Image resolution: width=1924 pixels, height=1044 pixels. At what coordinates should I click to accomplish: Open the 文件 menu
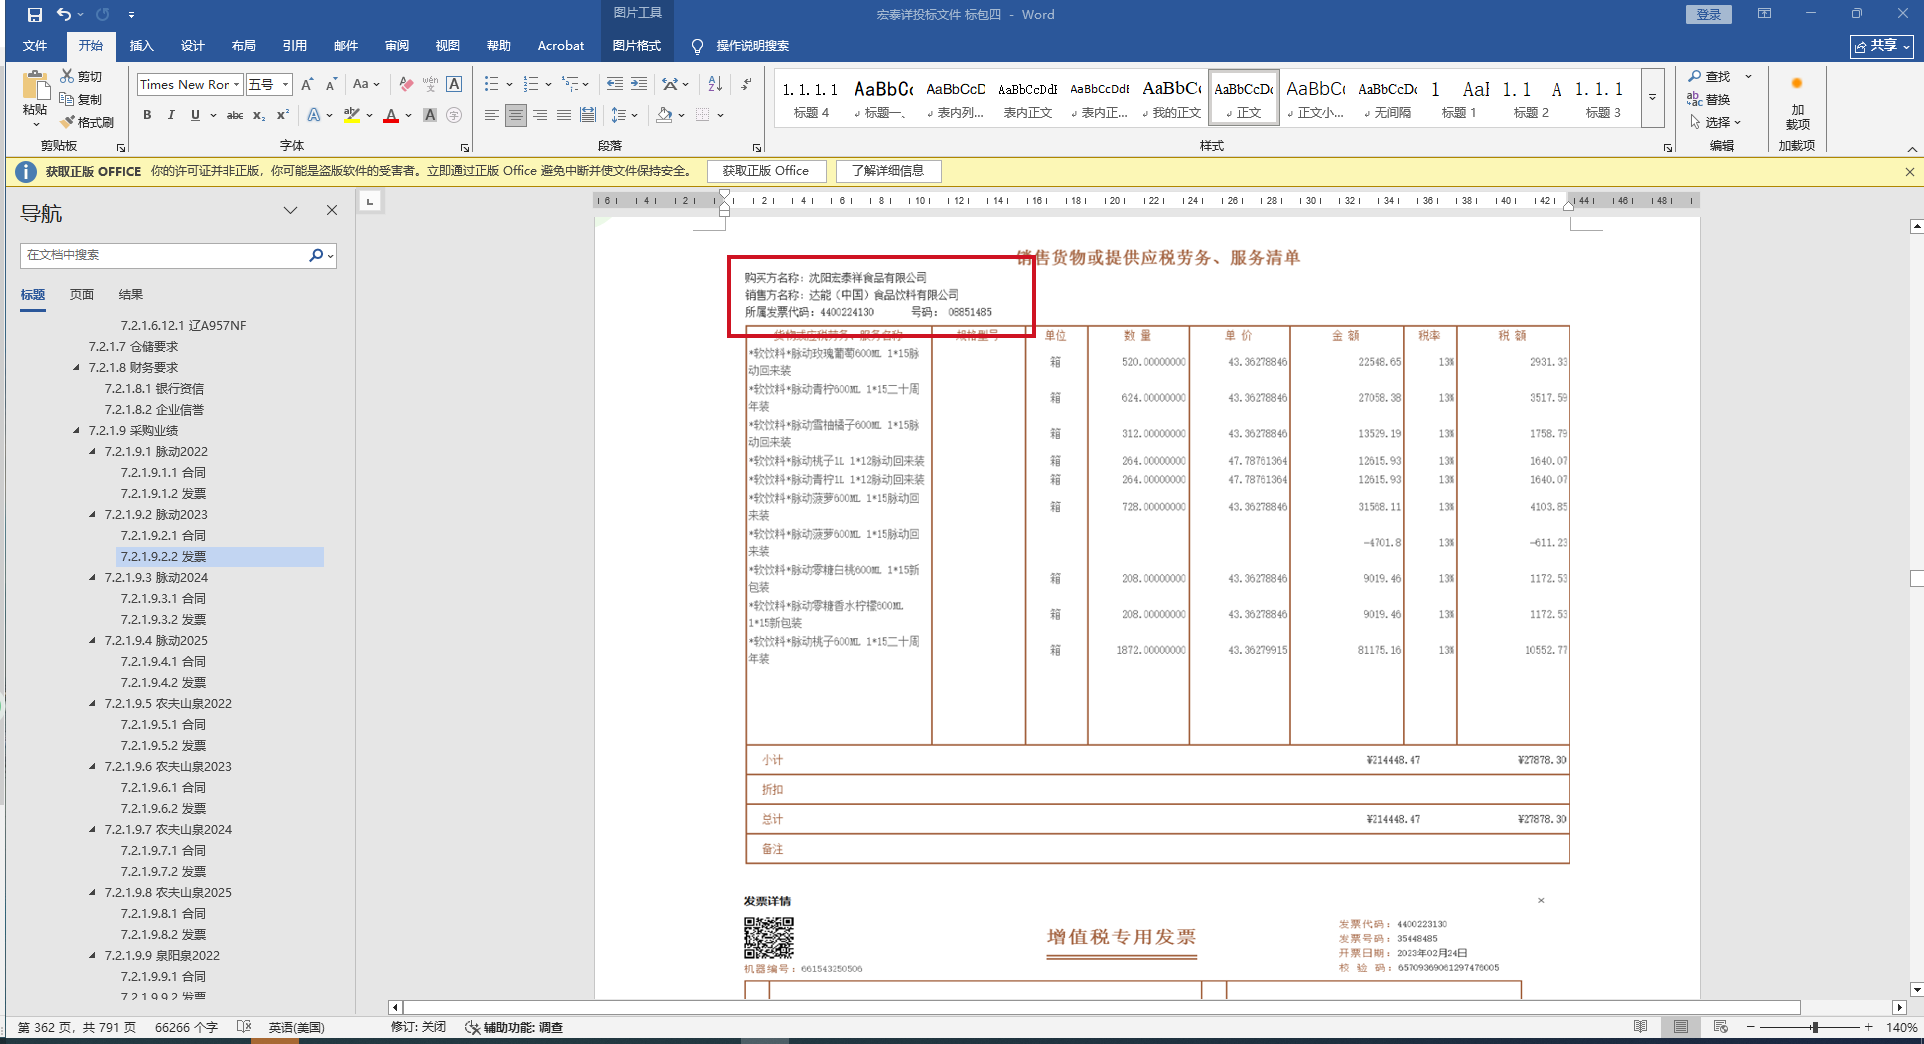(35, 46)
